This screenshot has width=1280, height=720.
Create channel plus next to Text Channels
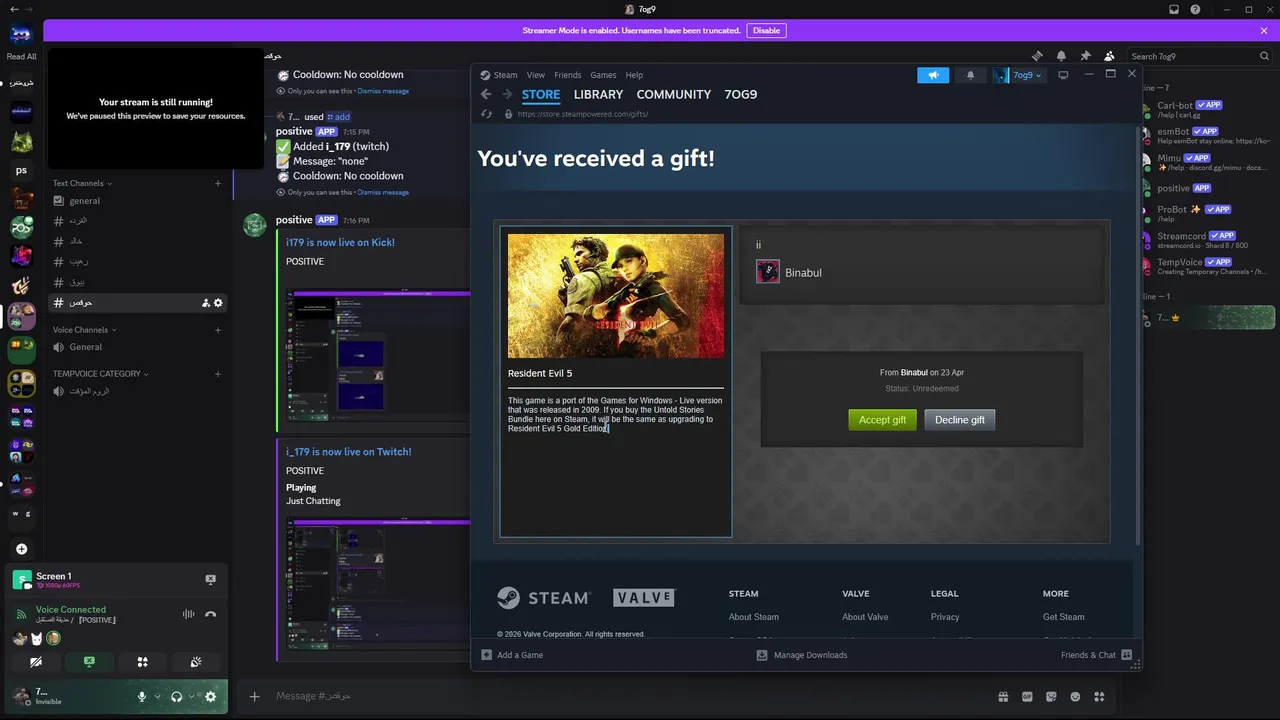click(x=218, y=183)
